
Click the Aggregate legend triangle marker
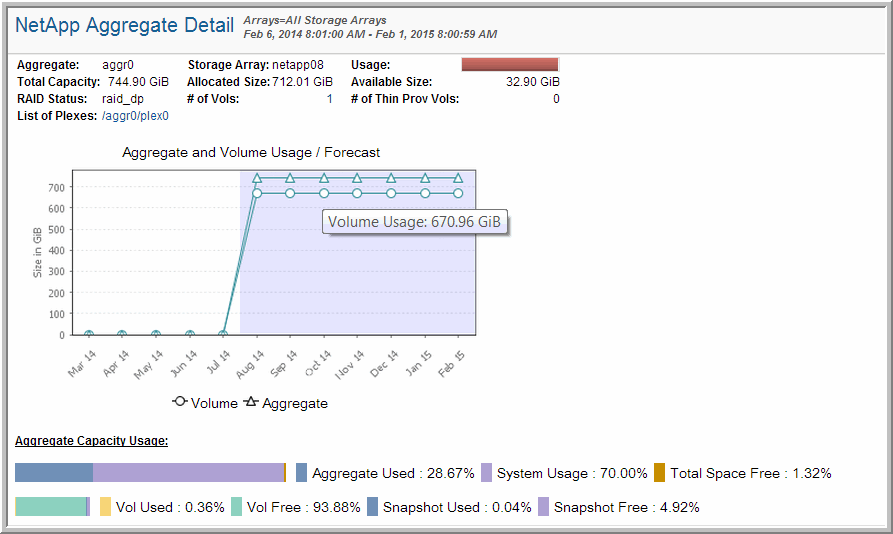click(x=252, y=403)
